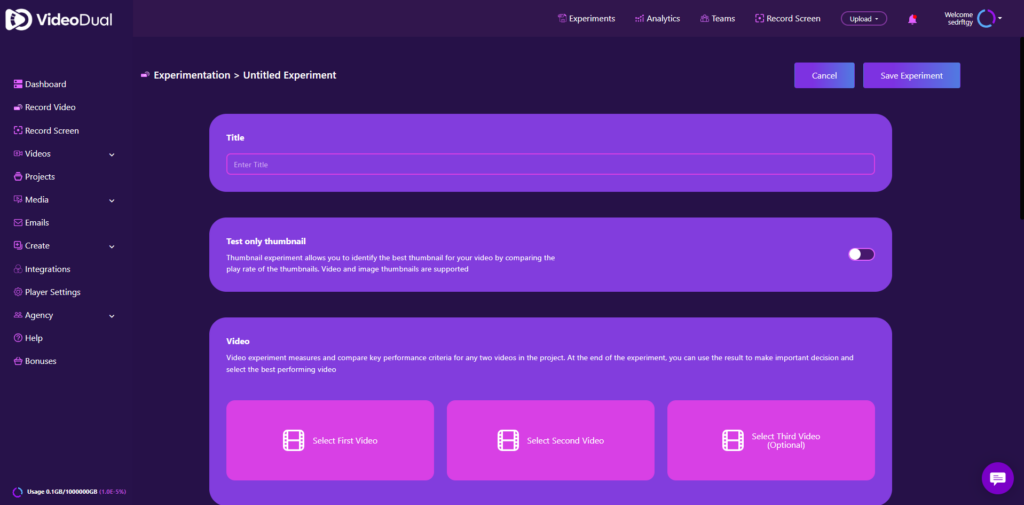Click the Projects sidebar icon
The image size is (1024, 505).
(x=18, y=176)
